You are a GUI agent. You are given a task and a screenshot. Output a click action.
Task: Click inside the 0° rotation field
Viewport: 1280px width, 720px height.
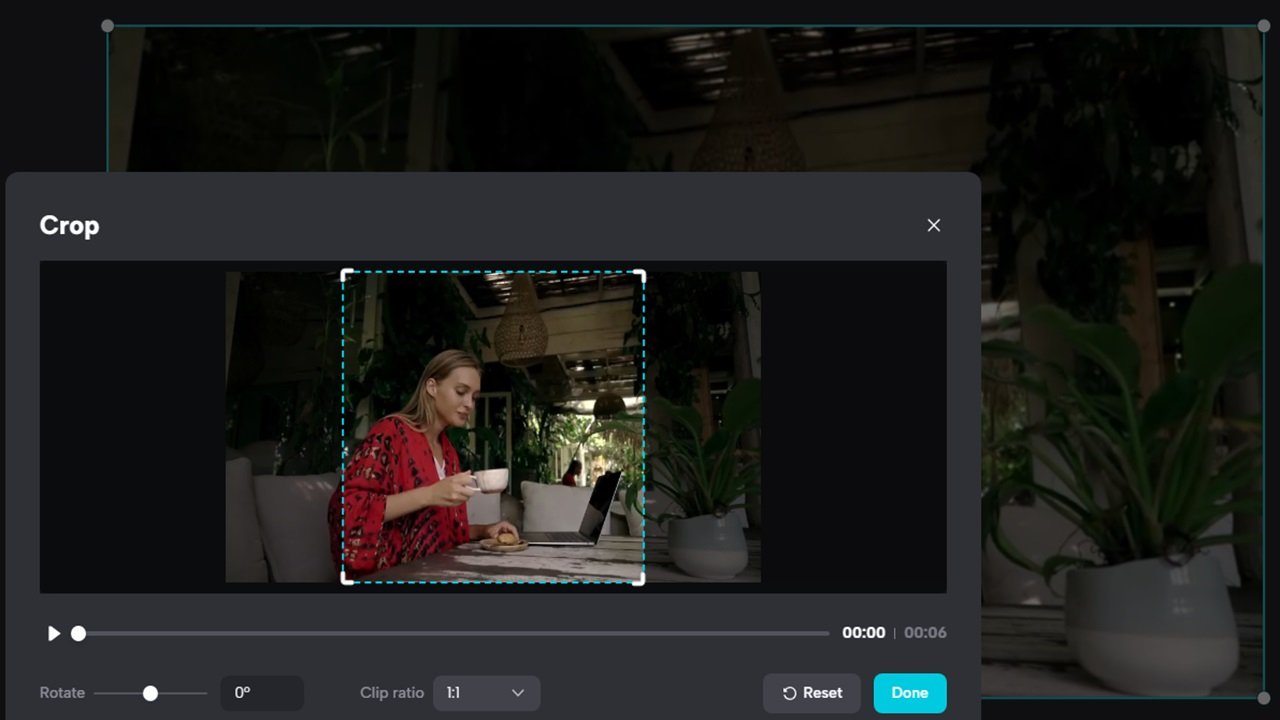262,692
